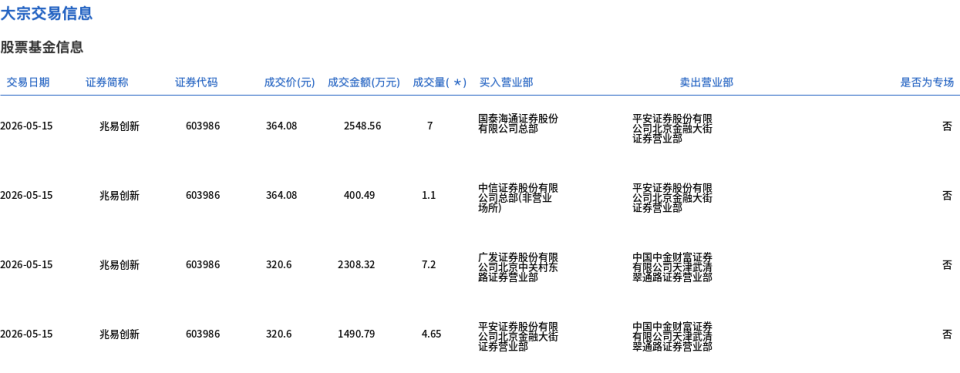Click the 大宗交易信息 page title
This screenshot has height=373, width=960.
point(47,13)
